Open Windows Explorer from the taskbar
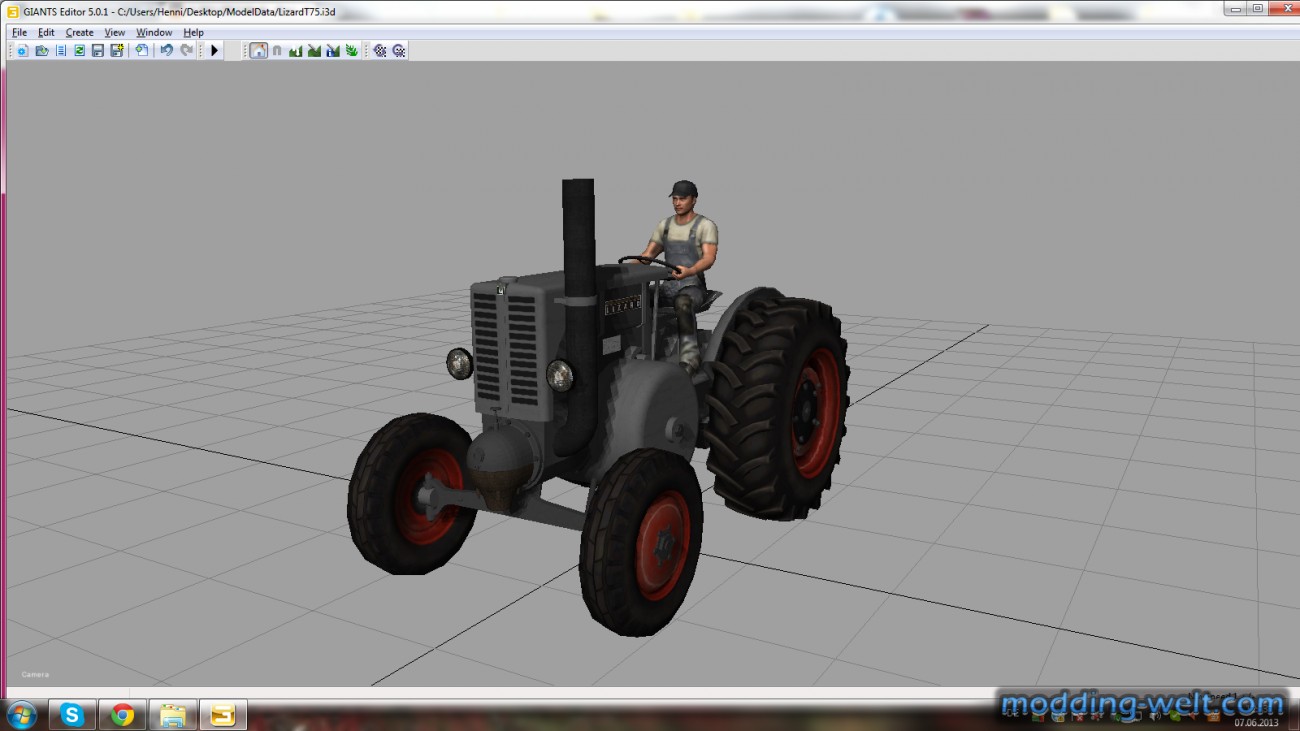 pos(173,715)
